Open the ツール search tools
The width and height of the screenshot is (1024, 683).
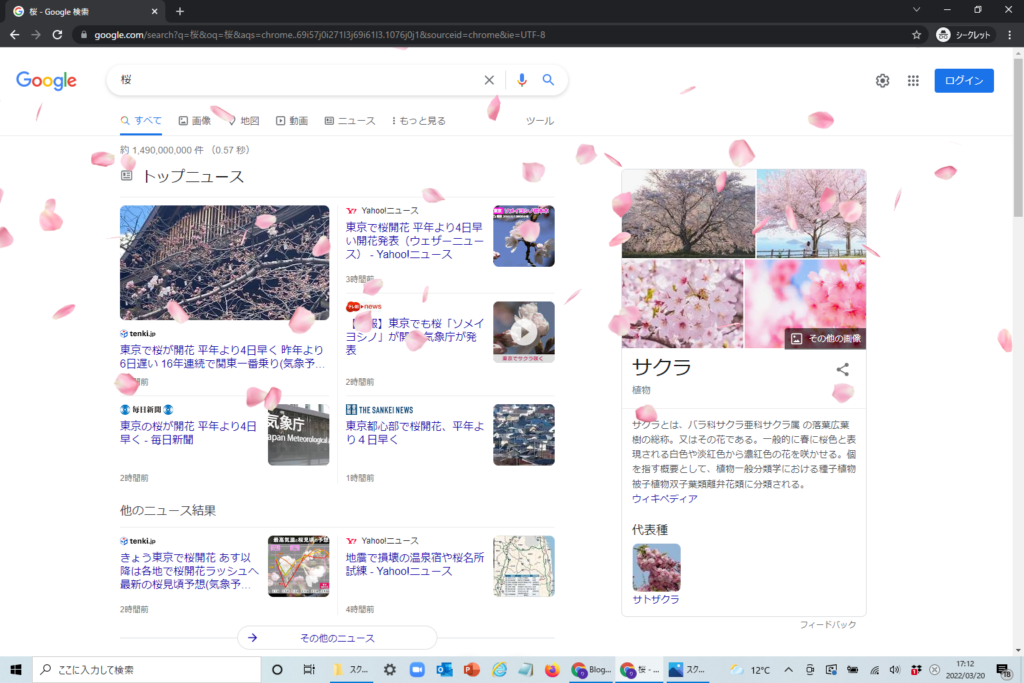tap(539, 121)
